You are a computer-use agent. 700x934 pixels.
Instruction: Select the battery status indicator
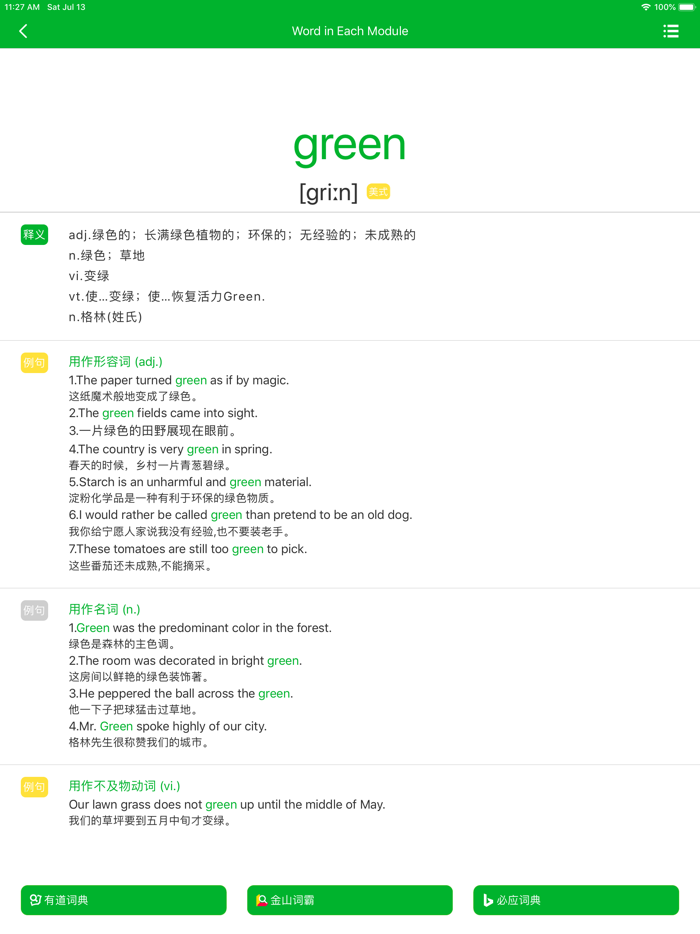[685, 6]
